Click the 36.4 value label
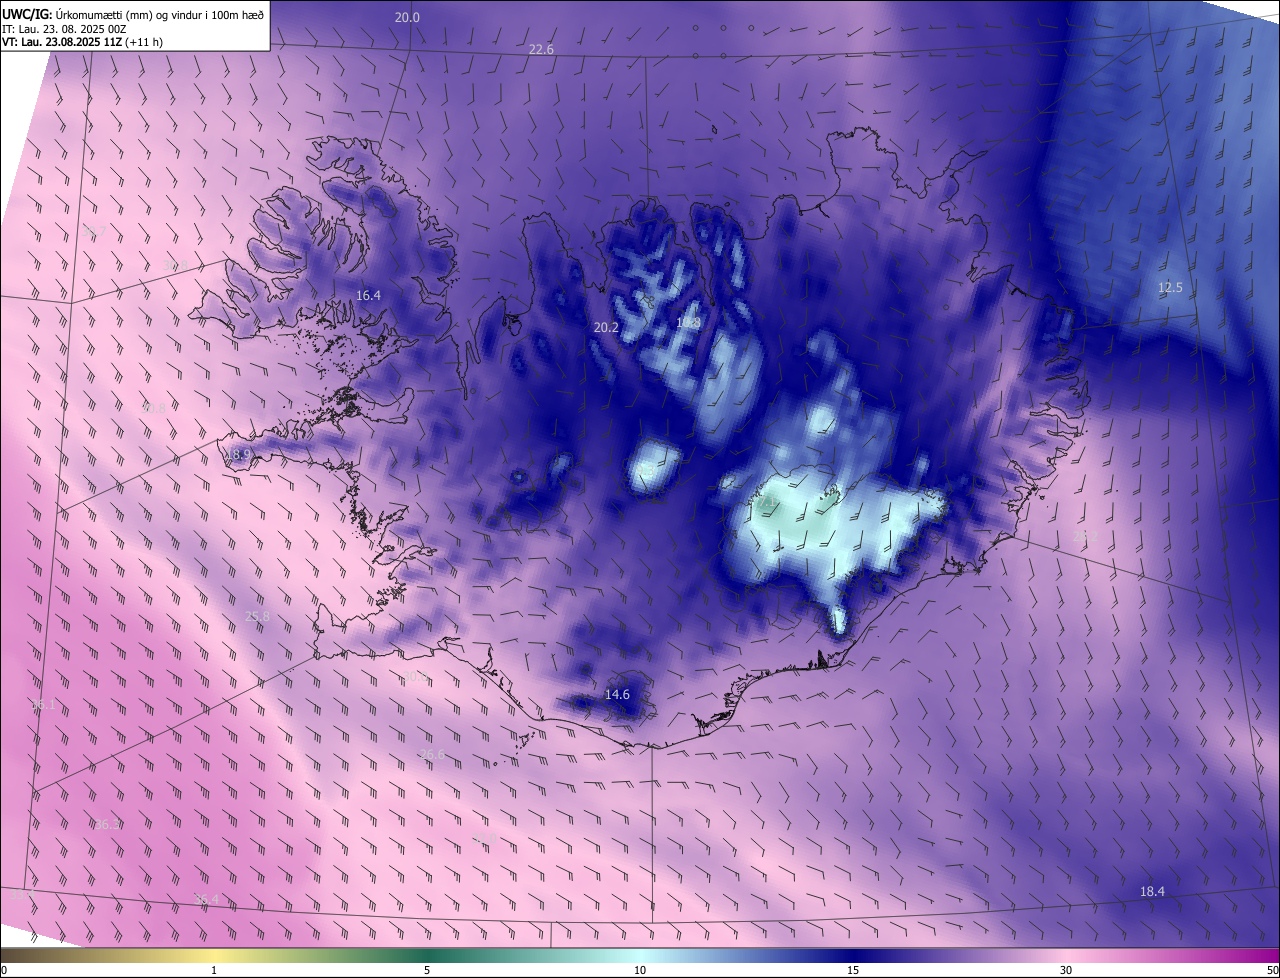Screen dimensions: 1280x978 tap(206, 899)
